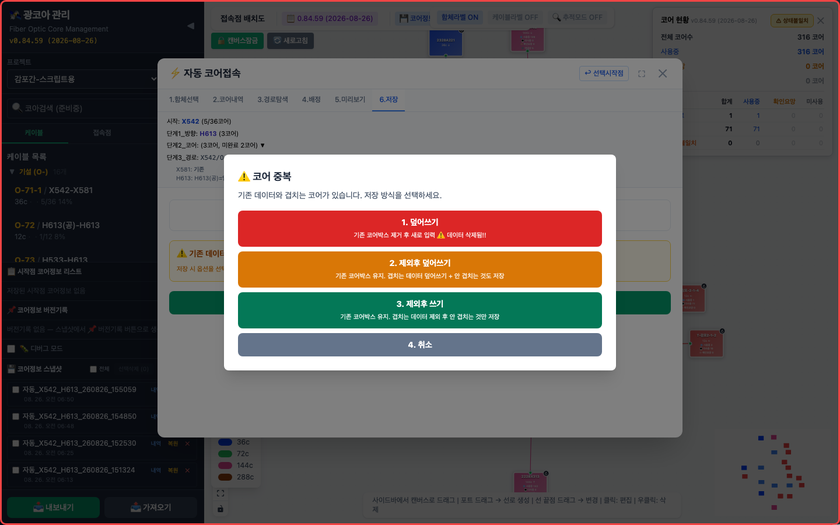Go to the 2.코어내역 step tab
The width and height of the screenshot is (840, 525).
(x=228, y=99)
